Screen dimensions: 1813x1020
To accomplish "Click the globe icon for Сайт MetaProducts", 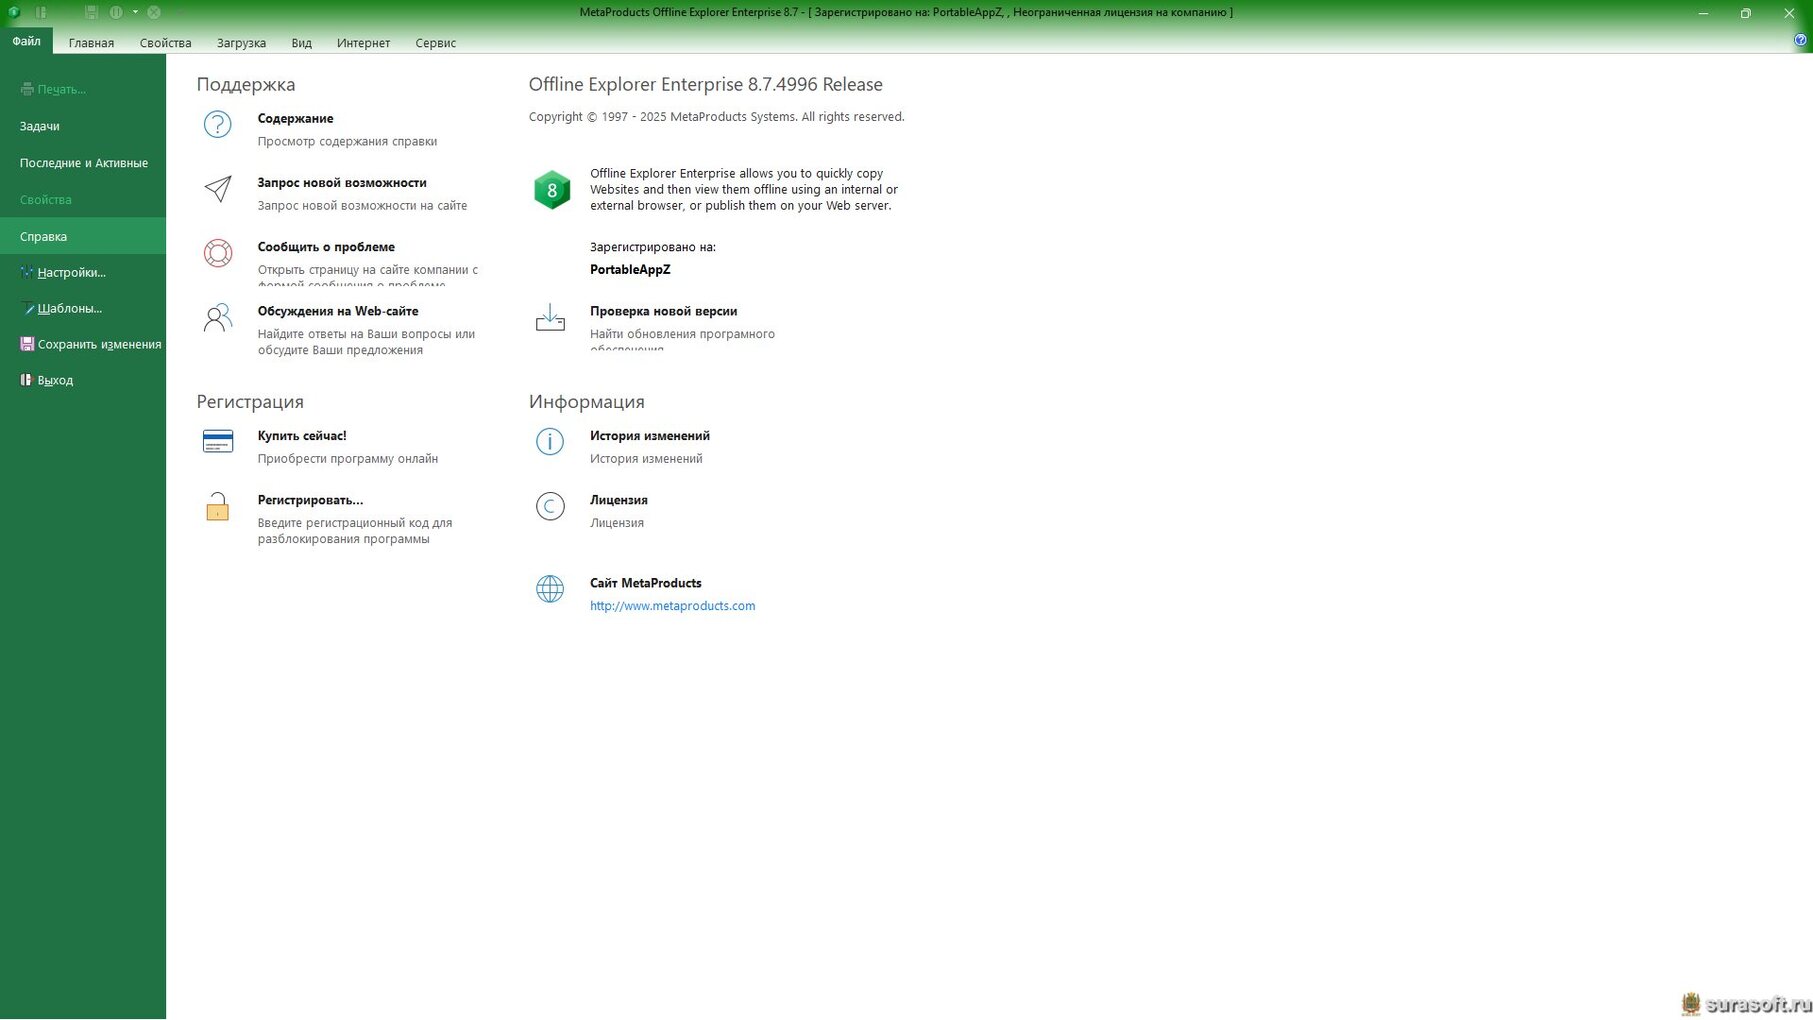I will (550, 589).
